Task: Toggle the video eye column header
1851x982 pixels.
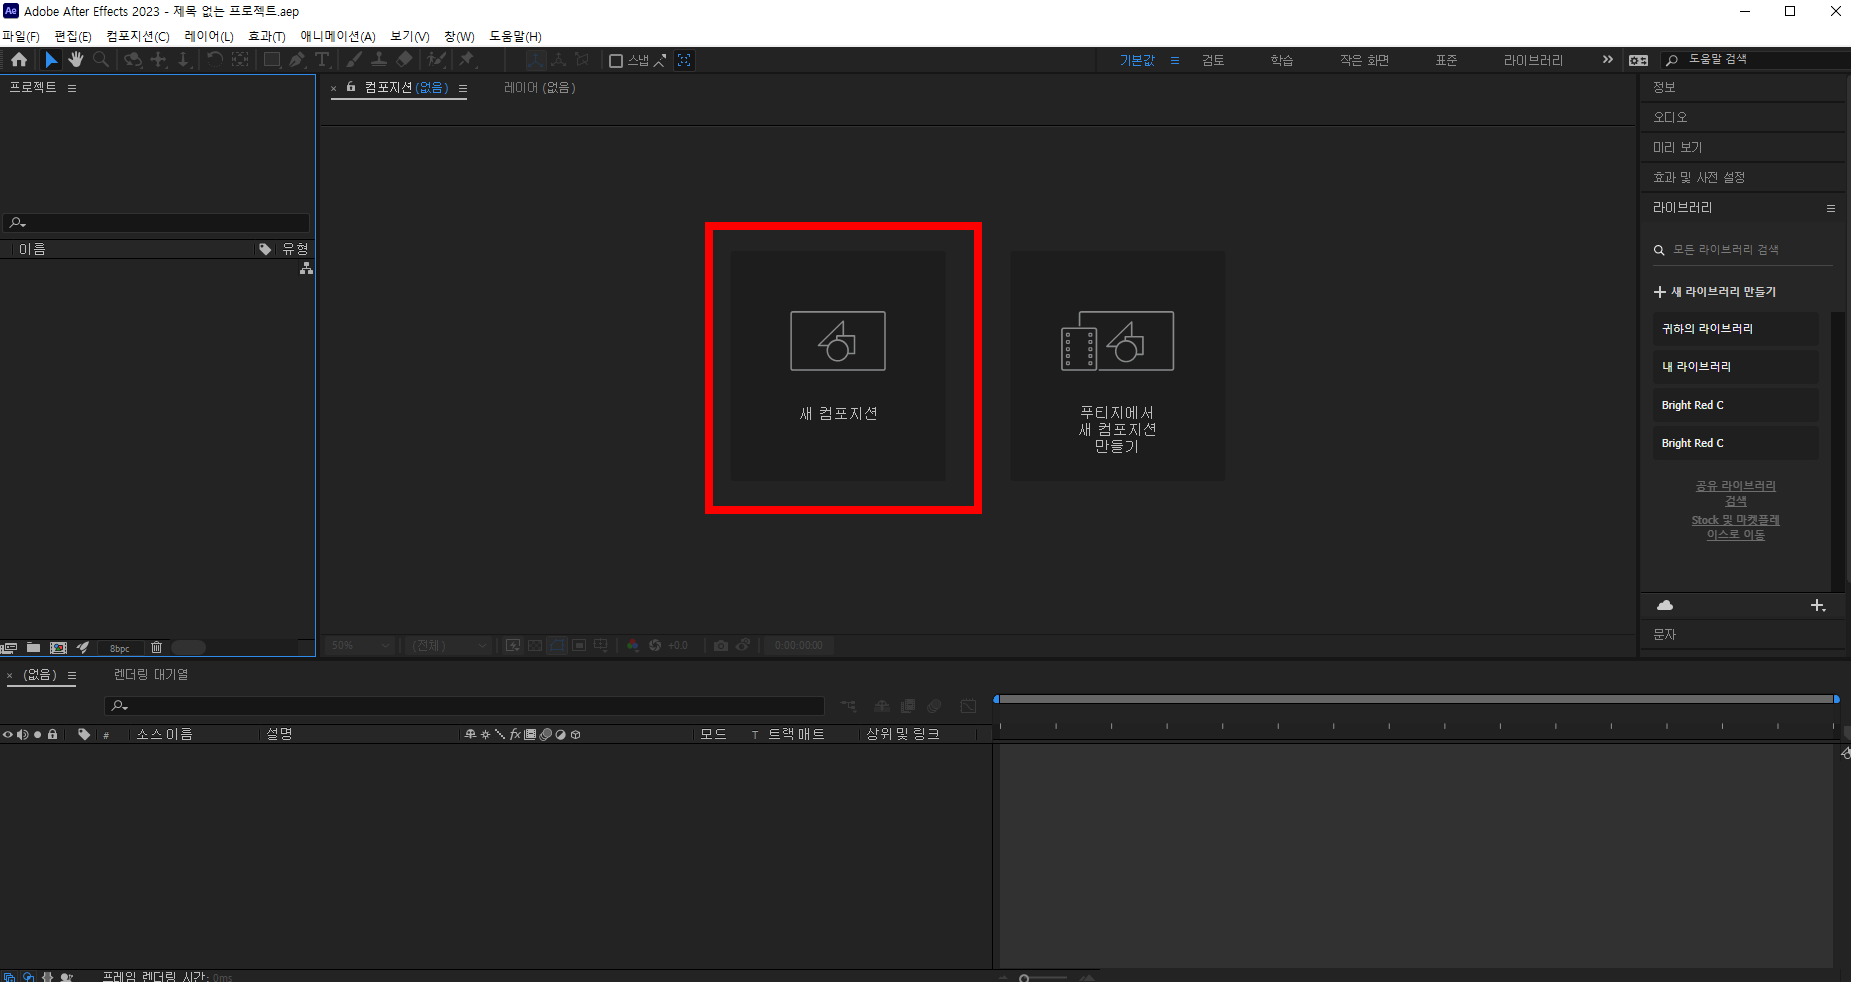Action: click(8, 734)
